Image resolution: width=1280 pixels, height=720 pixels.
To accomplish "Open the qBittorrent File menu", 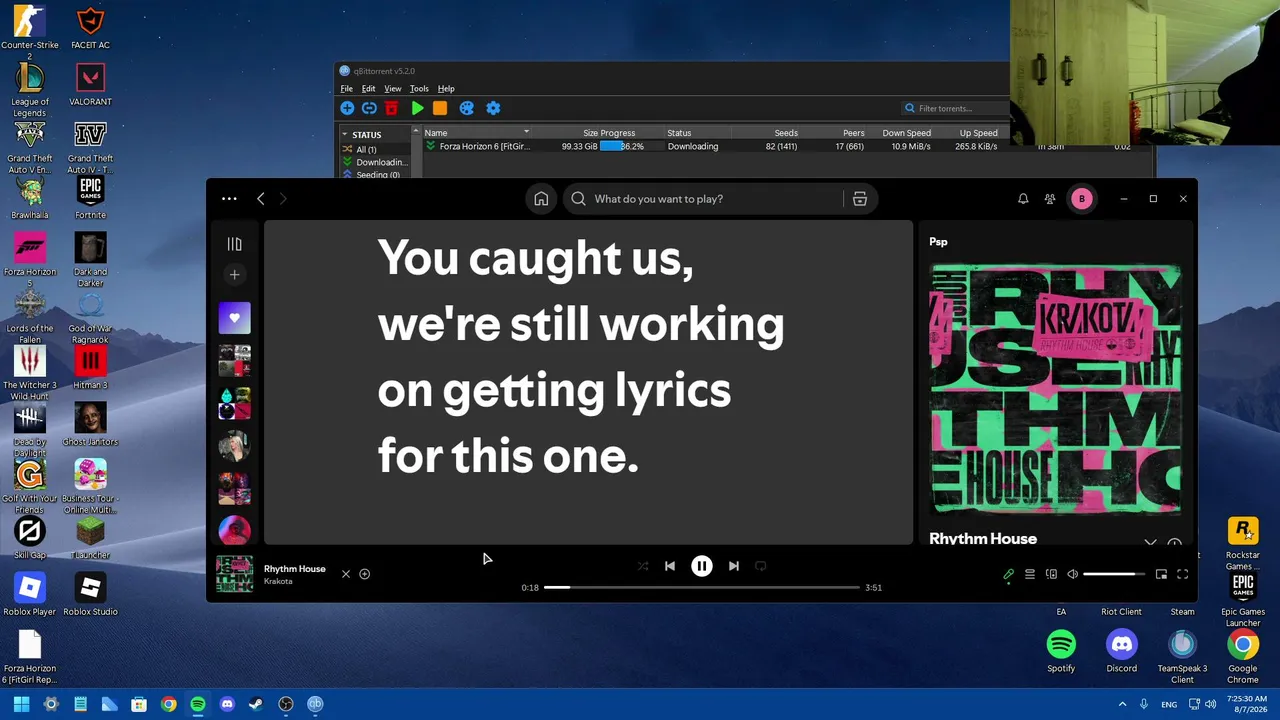I will 347,89.
